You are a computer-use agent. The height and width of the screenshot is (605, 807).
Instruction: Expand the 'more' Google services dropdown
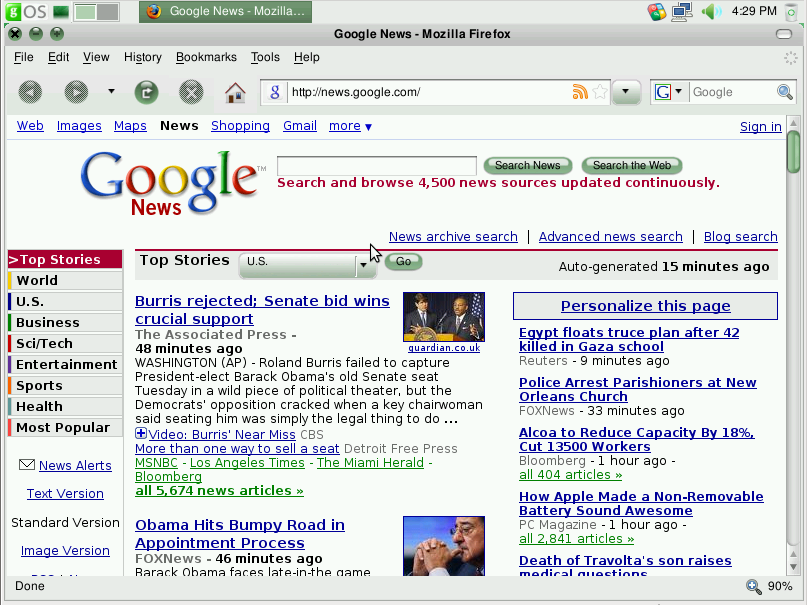[x=350, y=126]
